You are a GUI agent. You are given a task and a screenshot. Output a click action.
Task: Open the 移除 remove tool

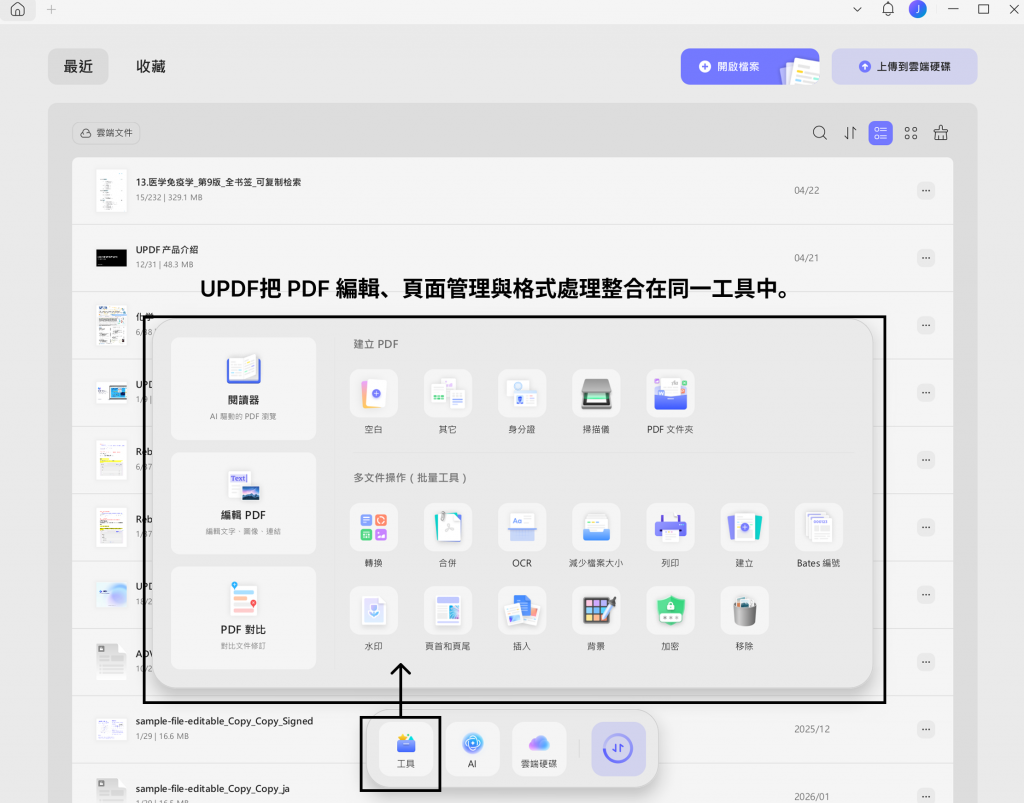click(744, 610)
